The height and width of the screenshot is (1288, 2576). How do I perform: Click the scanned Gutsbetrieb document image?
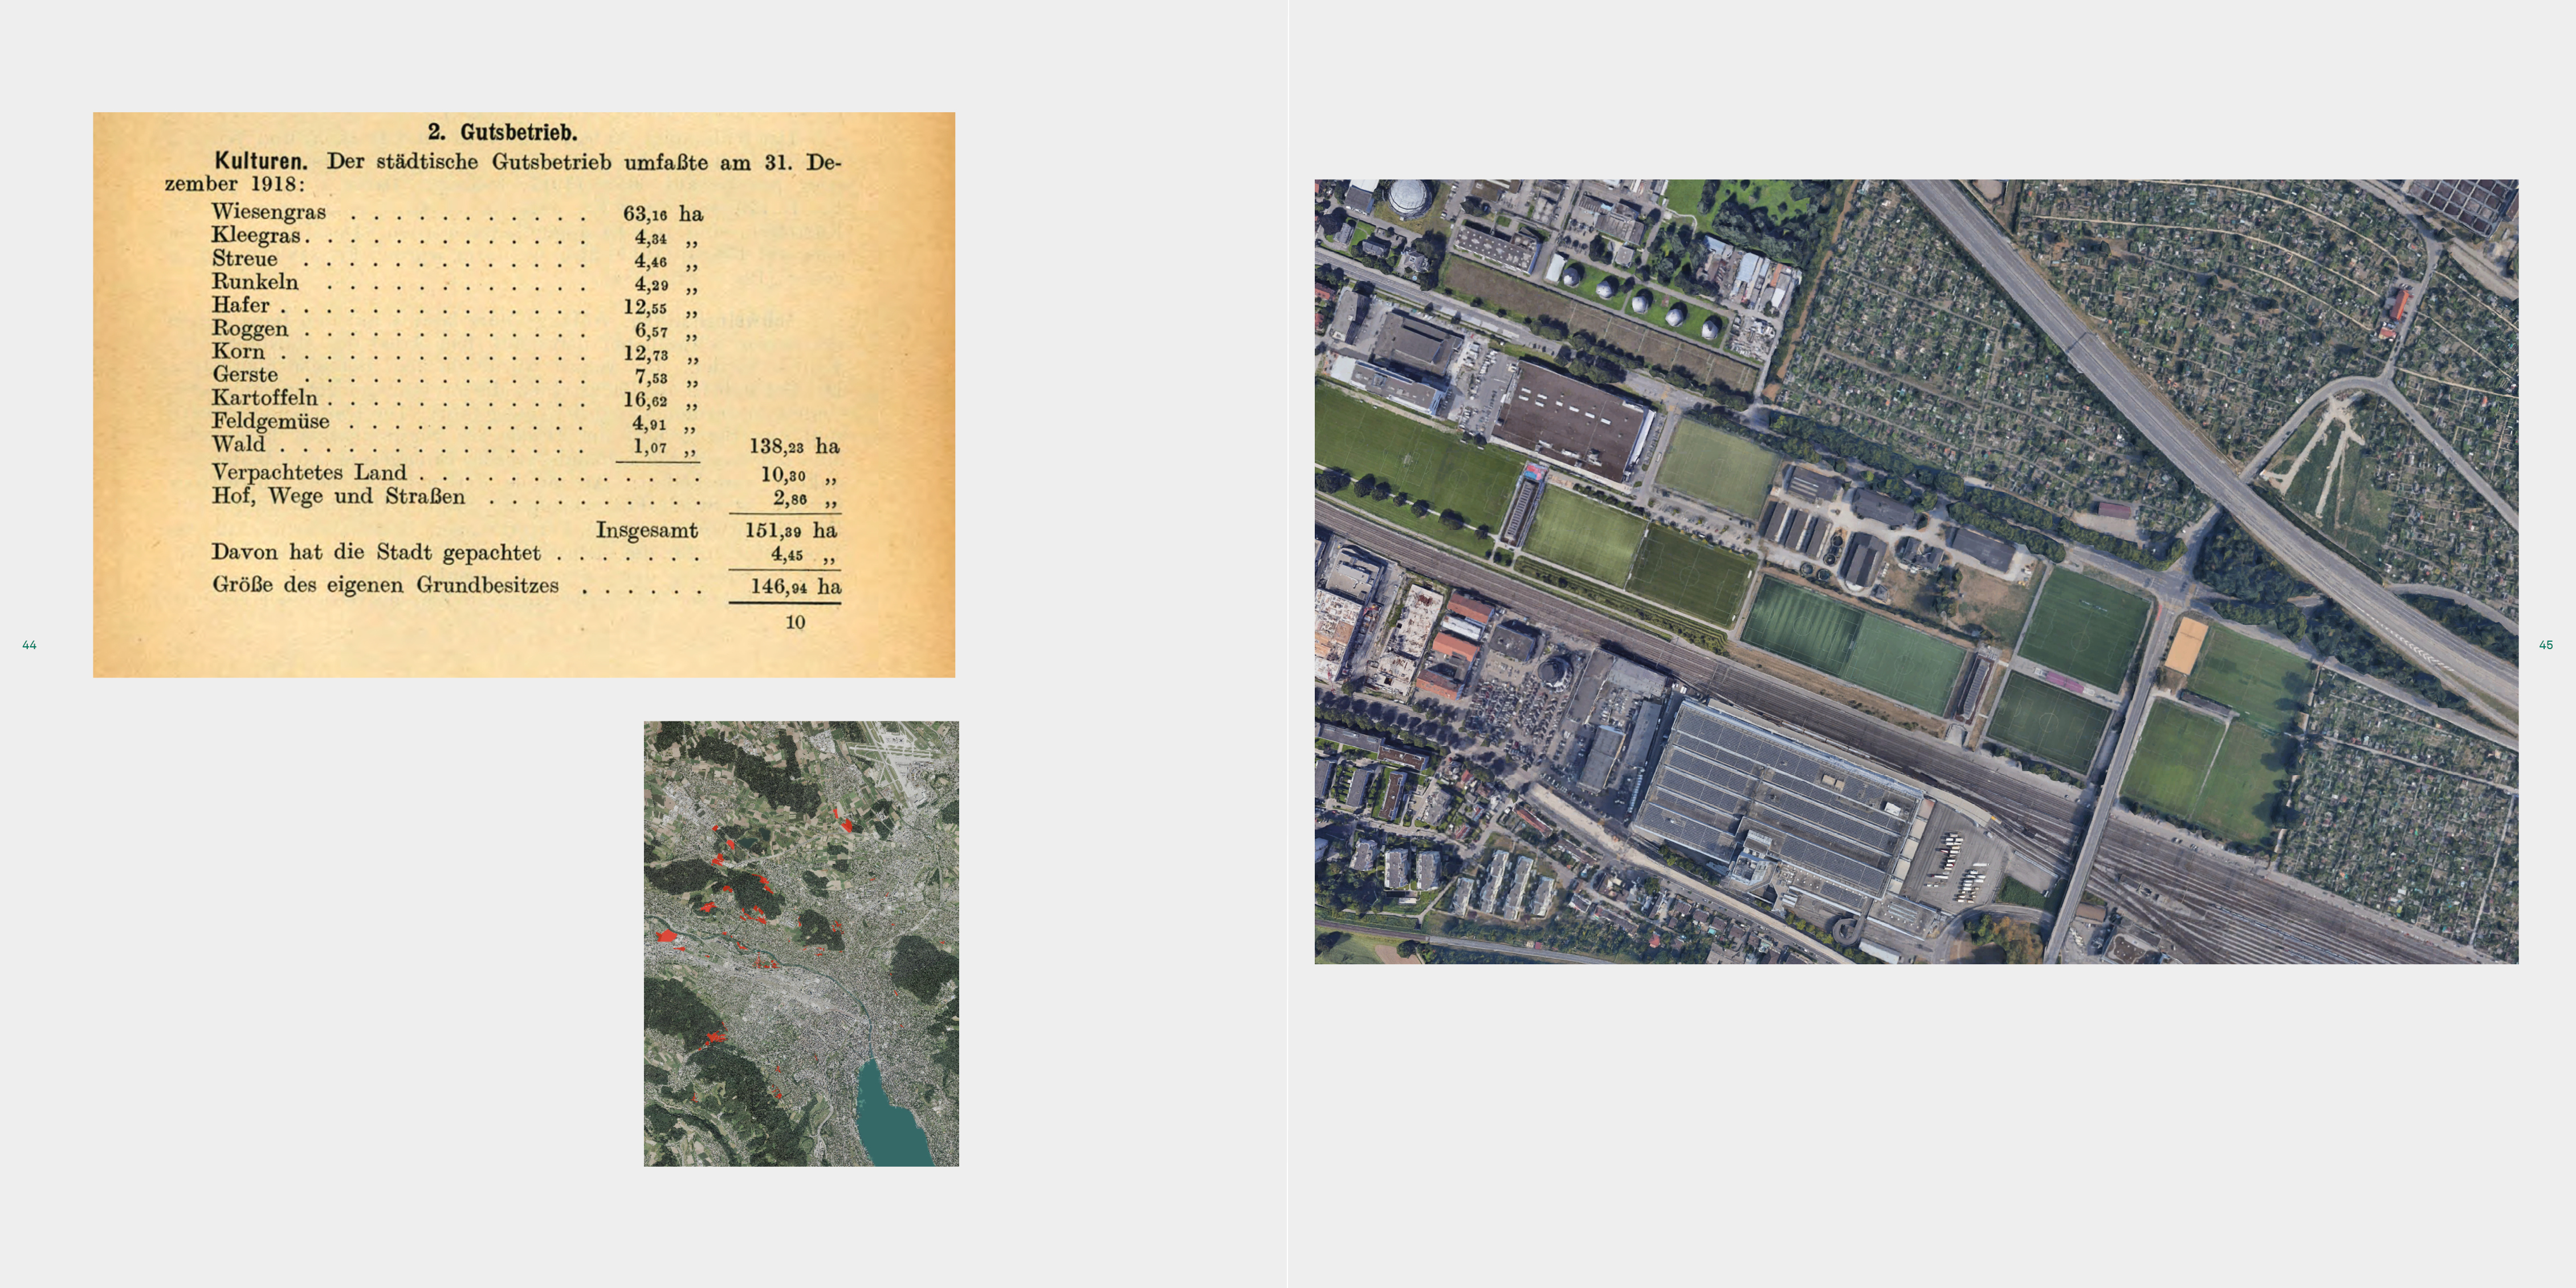click(x=524, y=395)
